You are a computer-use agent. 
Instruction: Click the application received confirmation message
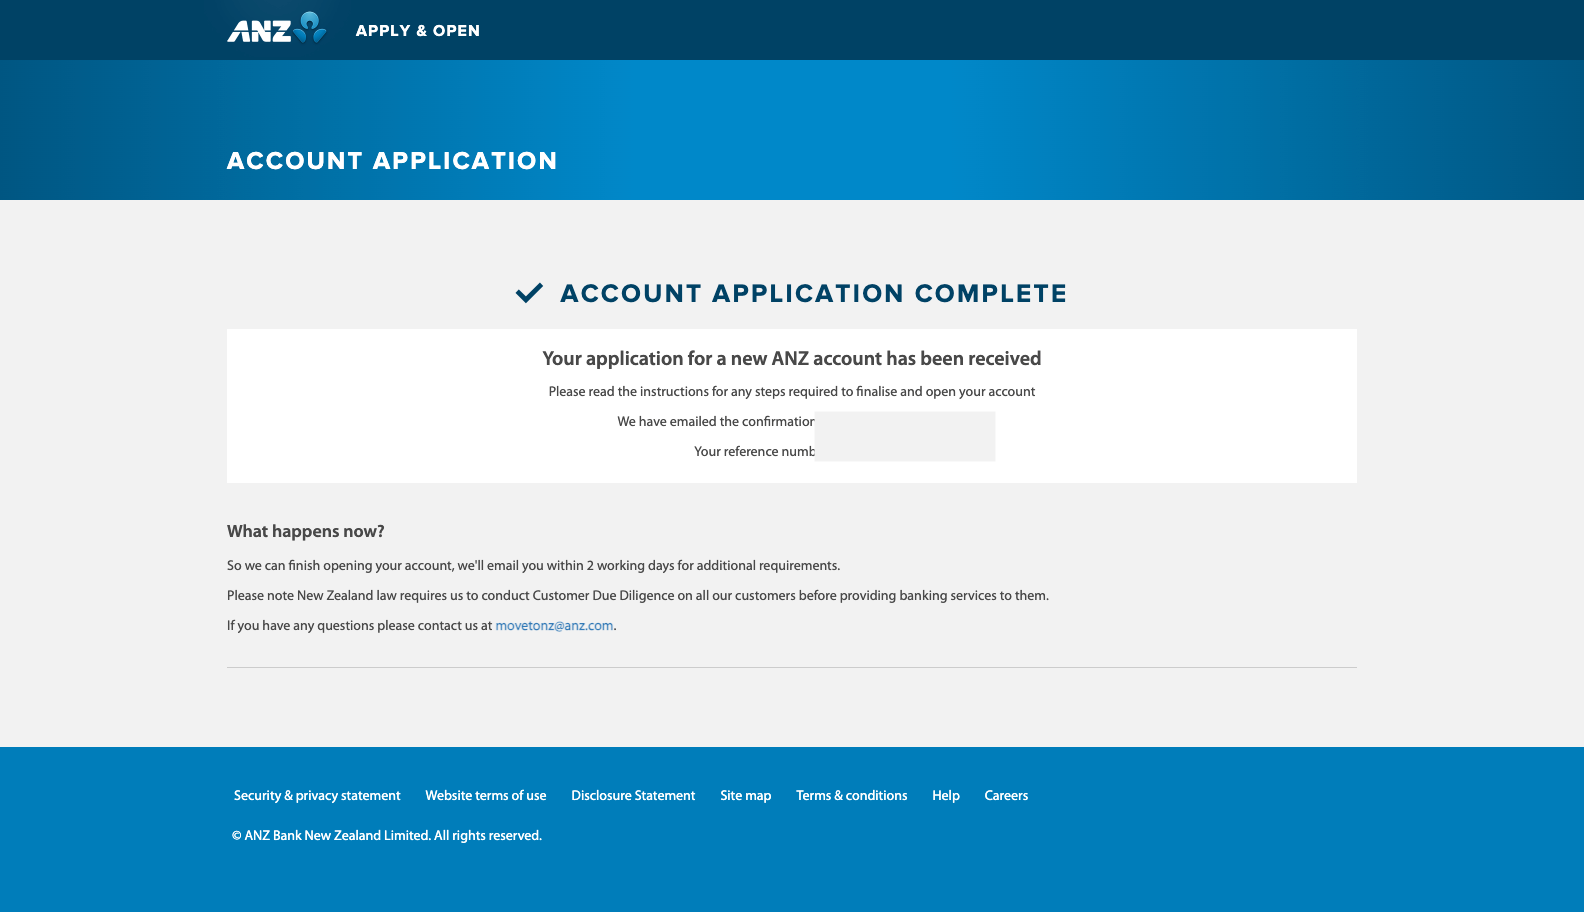(791, 359)
